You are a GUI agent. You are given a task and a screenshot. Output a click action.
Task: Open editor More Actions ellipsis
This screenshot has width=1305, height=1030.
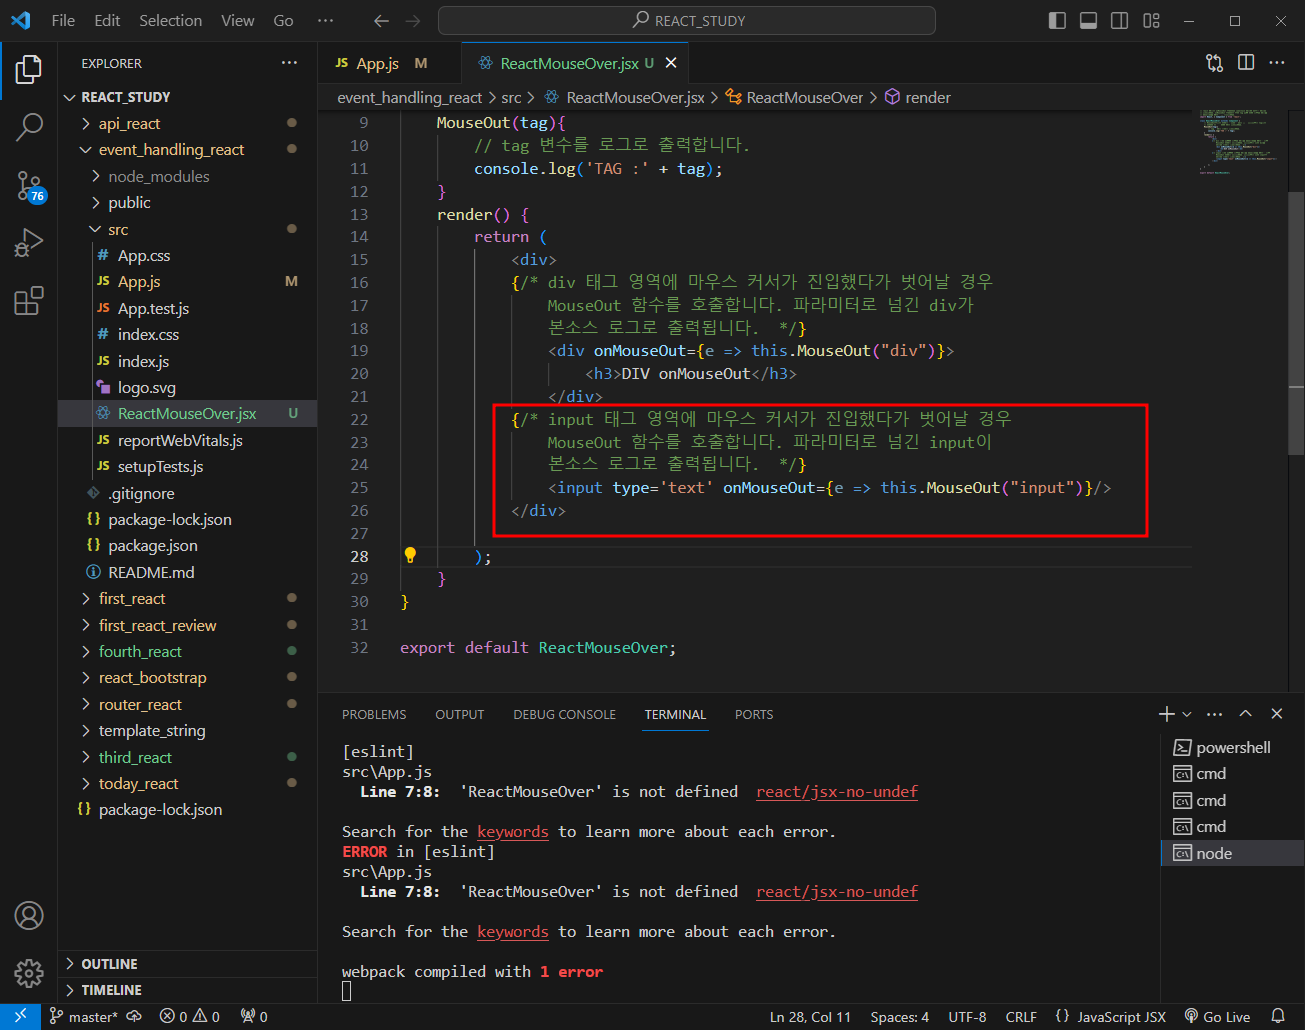click(x=1277, y=63)
